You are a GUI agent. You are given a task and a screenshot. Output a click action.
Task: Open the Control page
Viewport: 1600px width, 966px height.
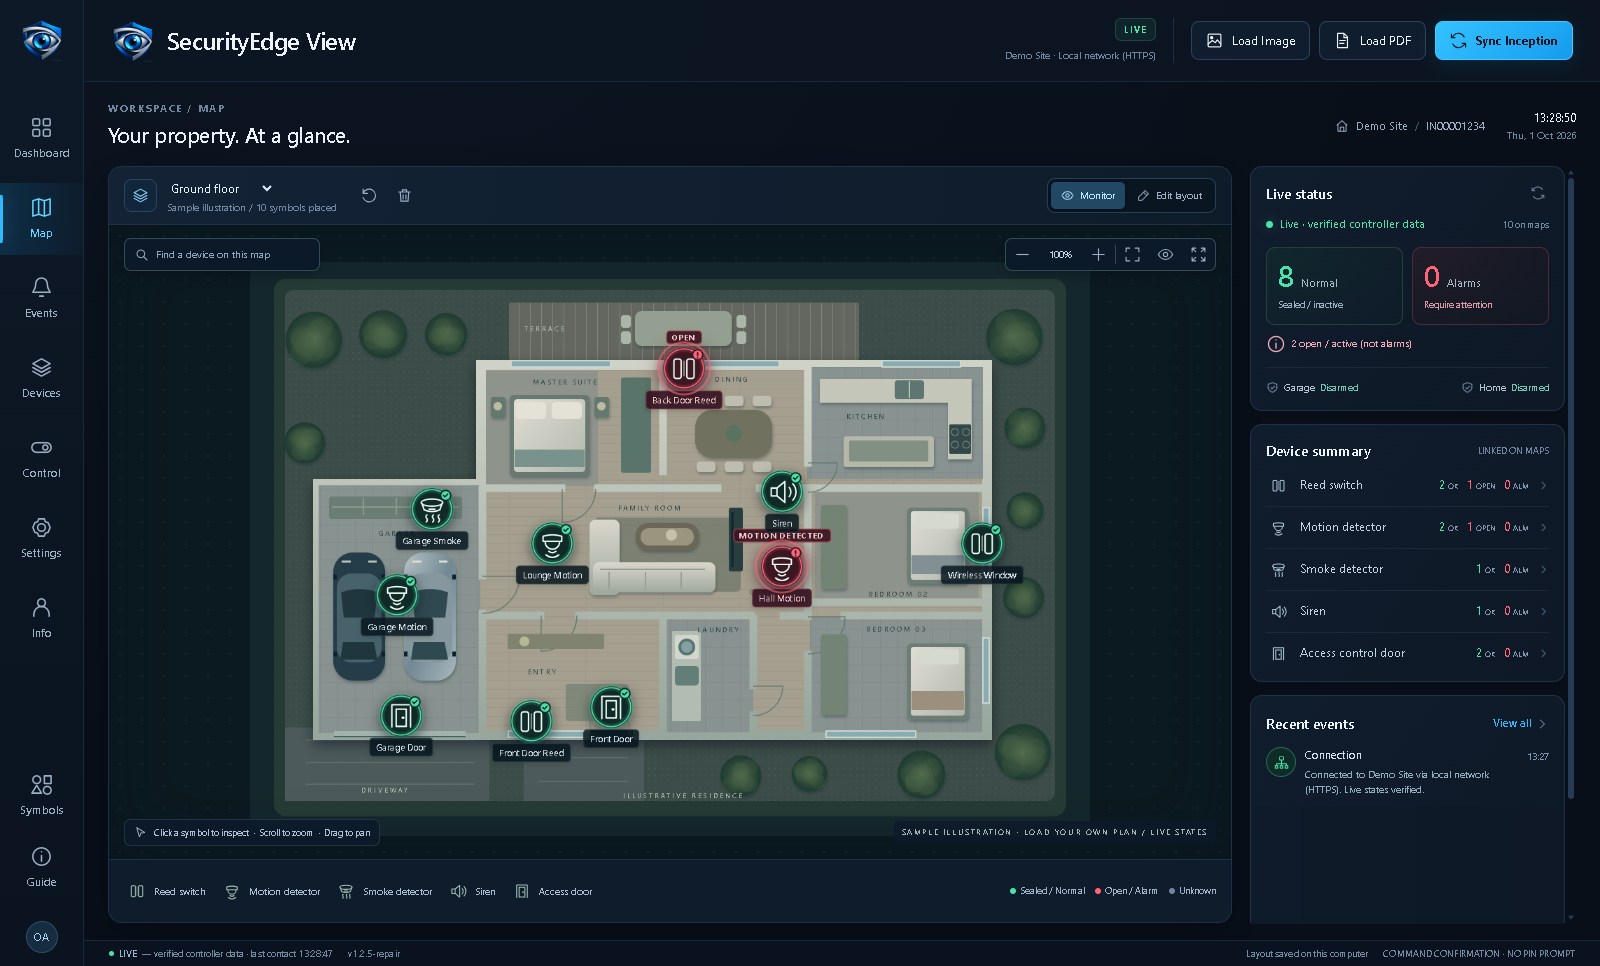(x=41, y=458)
